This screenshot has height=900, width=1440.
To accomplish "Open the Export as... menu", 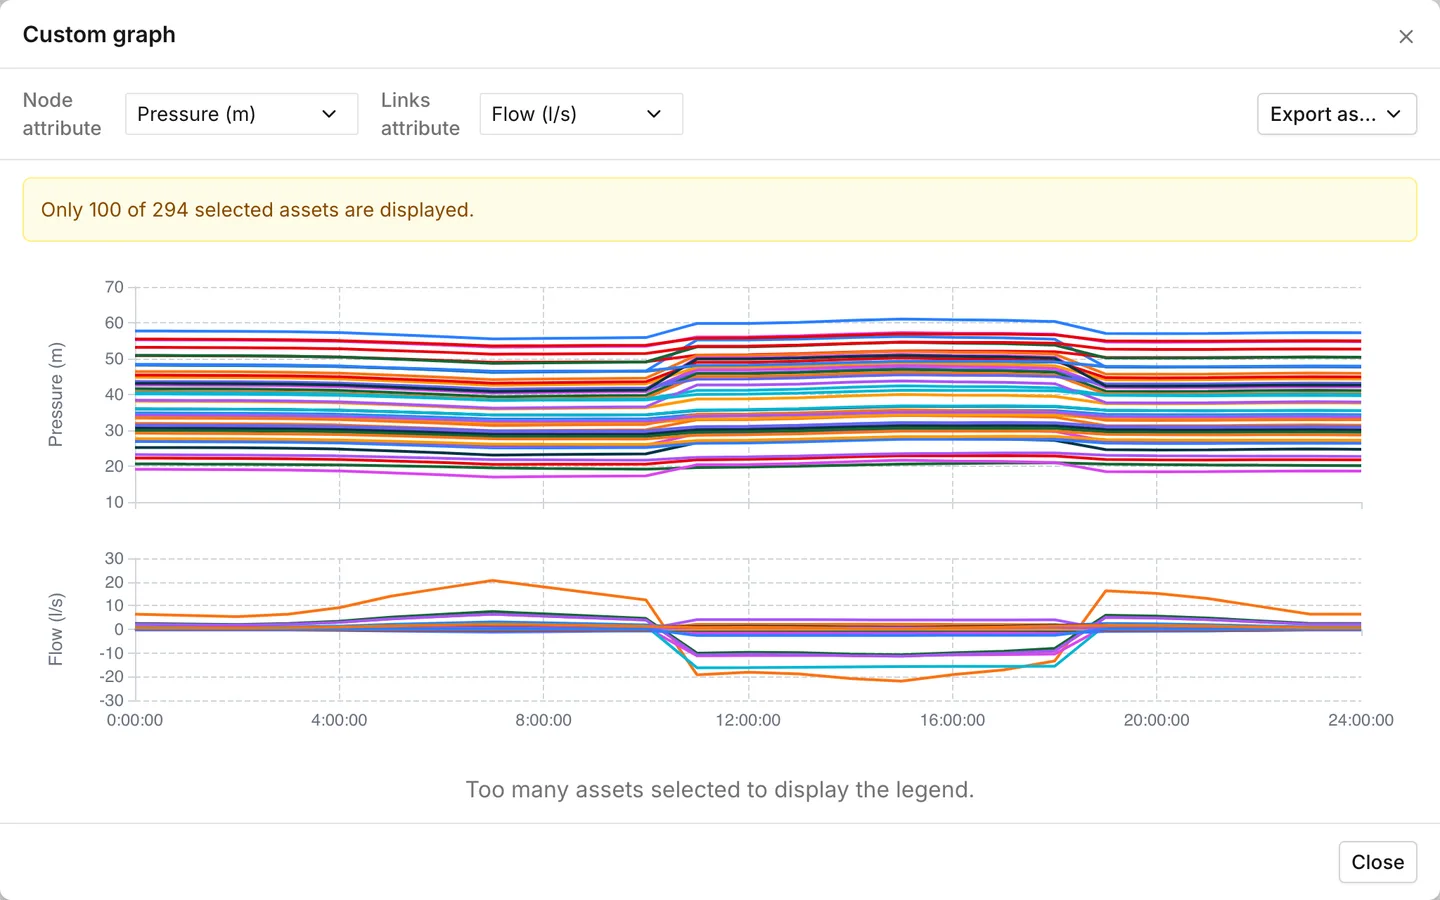I will [x=1336, y=114].
